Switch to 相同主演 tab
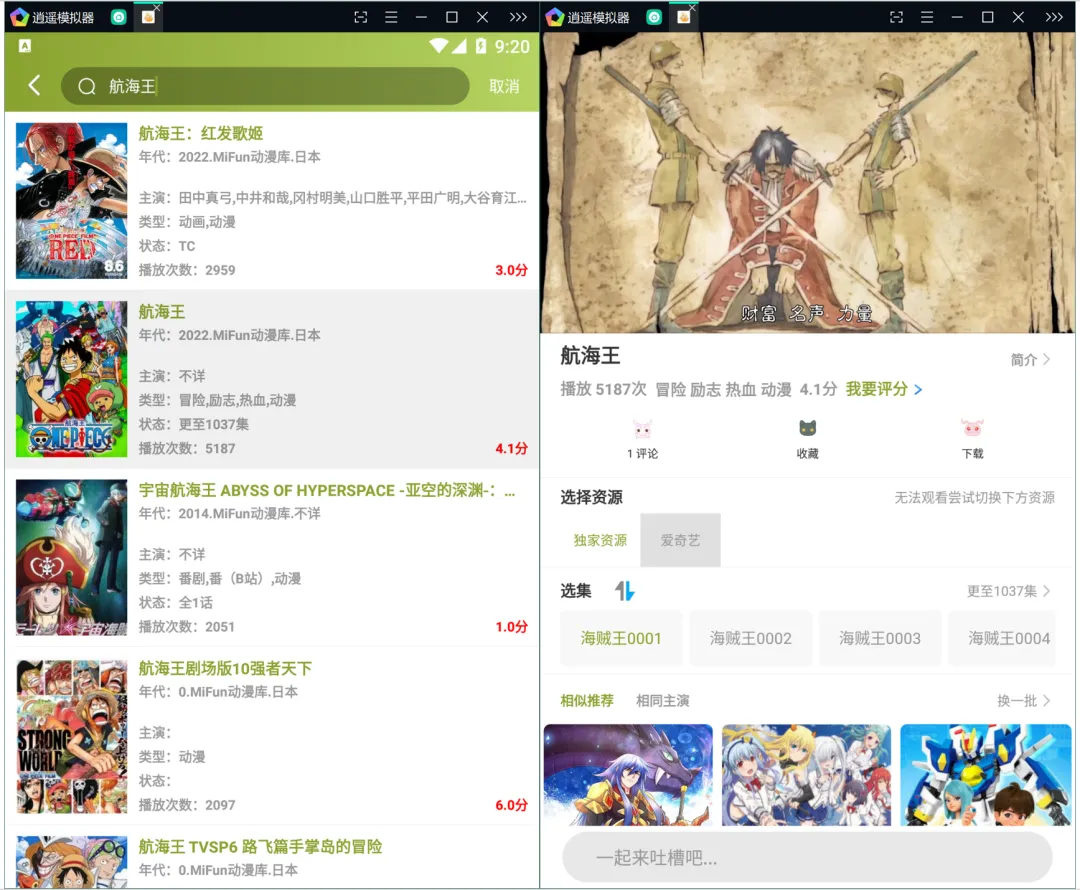This screenshot has width=1080, height=890. (663, 701)
